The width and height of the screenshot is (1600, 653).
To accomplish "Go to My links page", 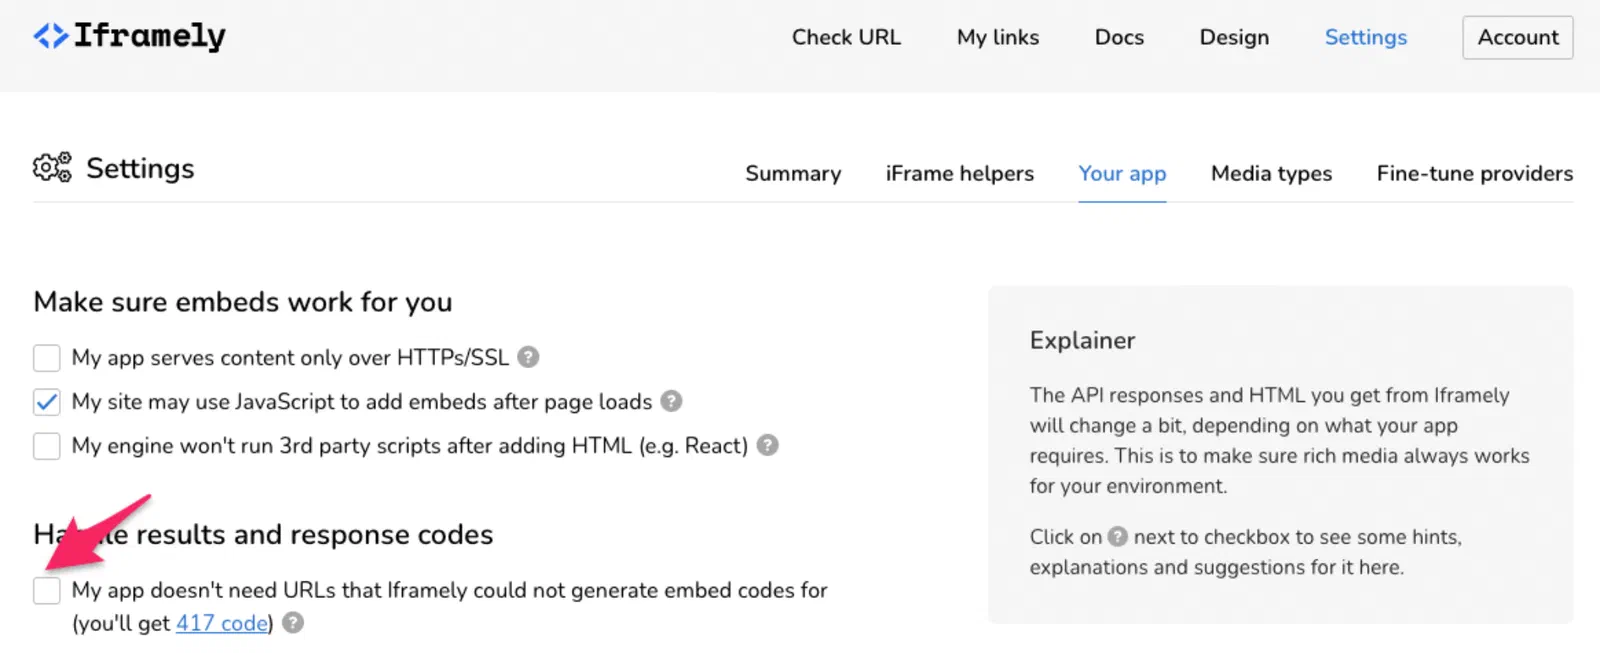I will coord(998,37).
